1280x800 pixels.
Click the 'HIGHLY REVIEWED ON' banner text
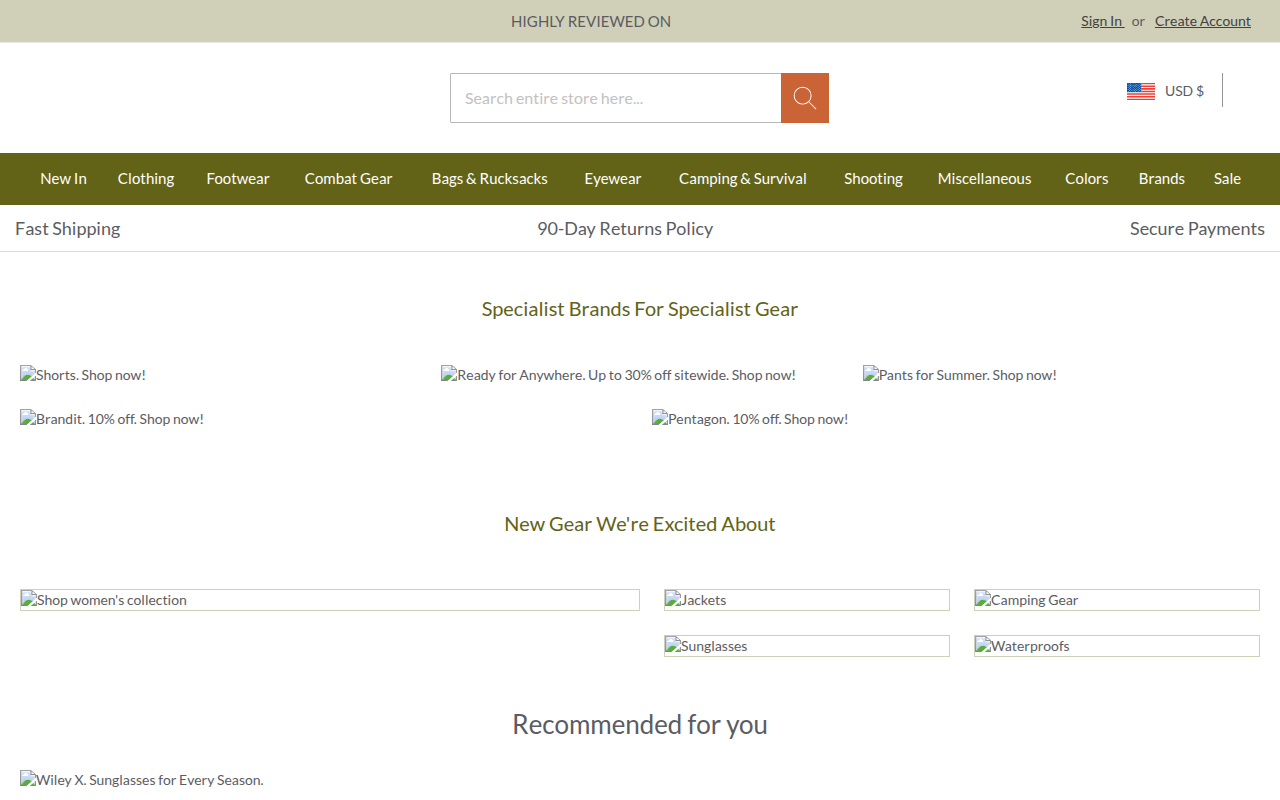[x=591, y=21]
